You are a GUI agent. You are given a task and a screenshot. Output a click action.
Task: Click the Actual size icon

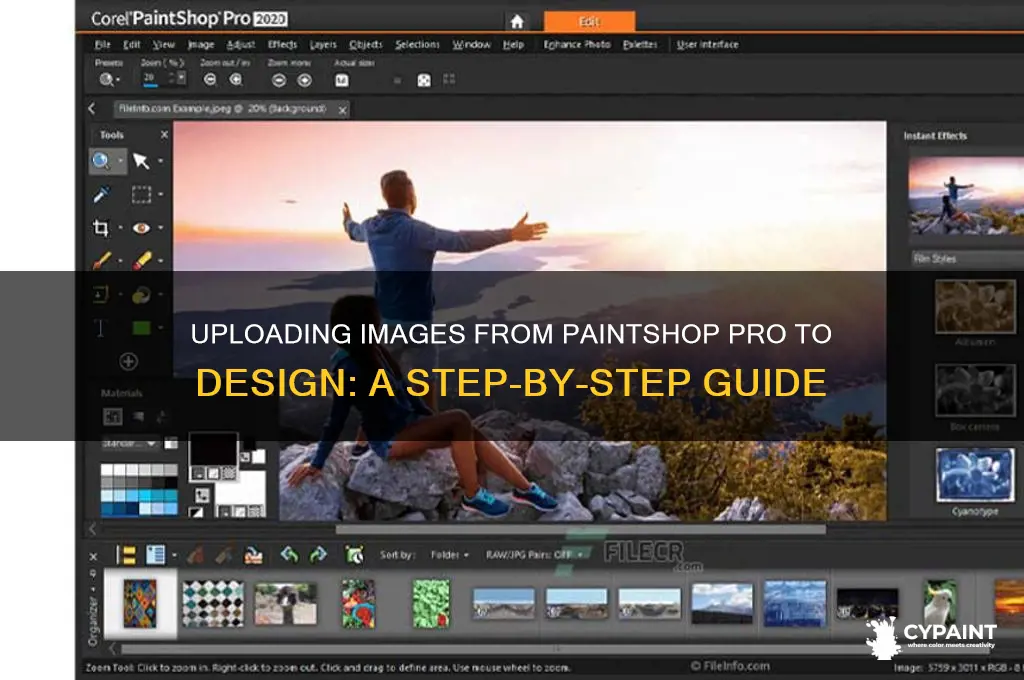point(342,80)
